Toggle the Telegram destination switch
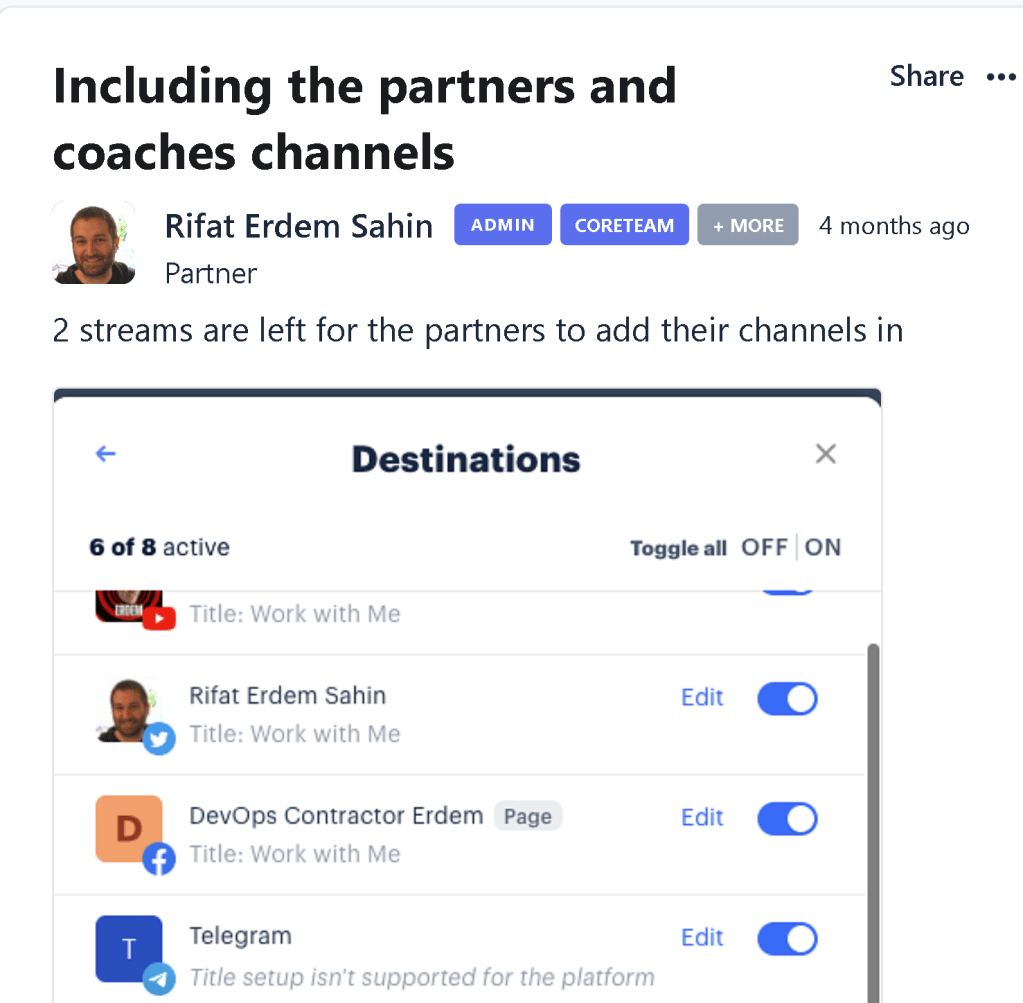 tap(787, 938)
